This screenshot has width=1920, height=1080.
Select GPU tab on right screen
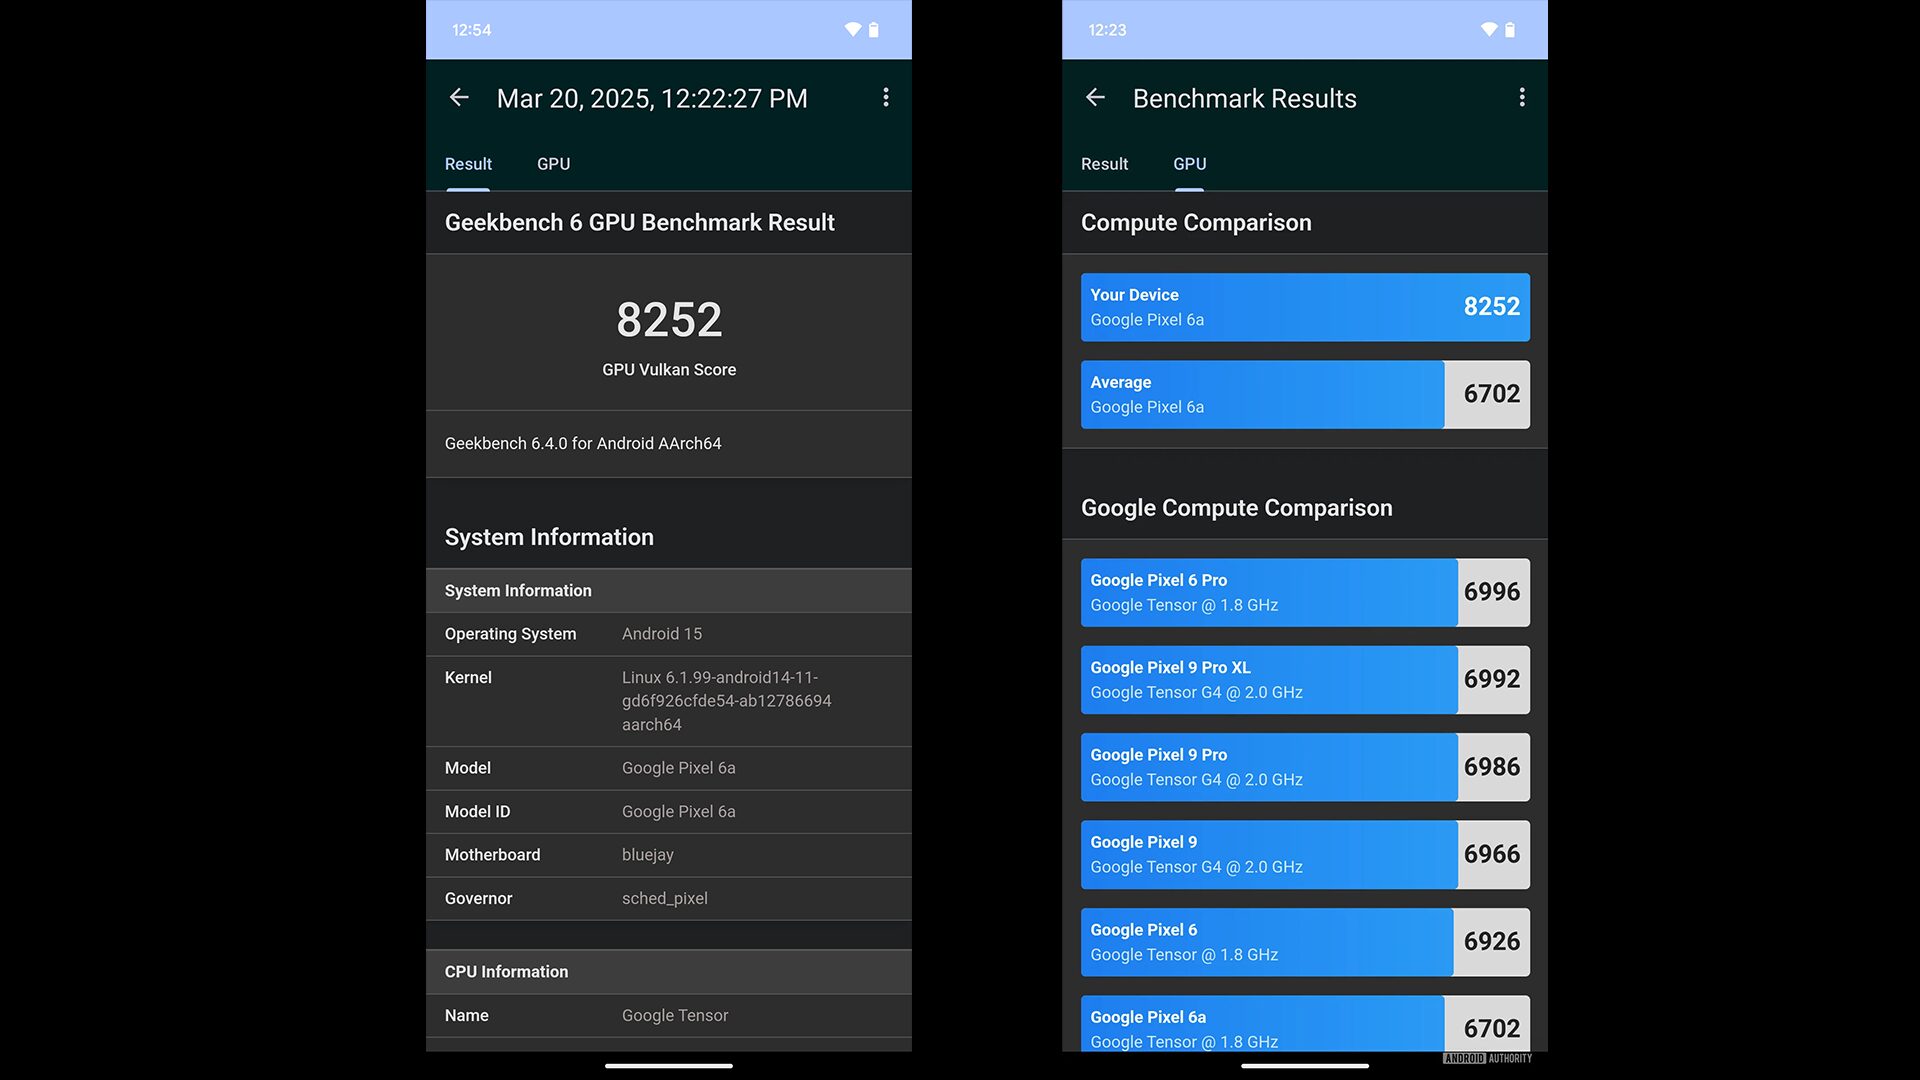click(x=1189, y=164)
